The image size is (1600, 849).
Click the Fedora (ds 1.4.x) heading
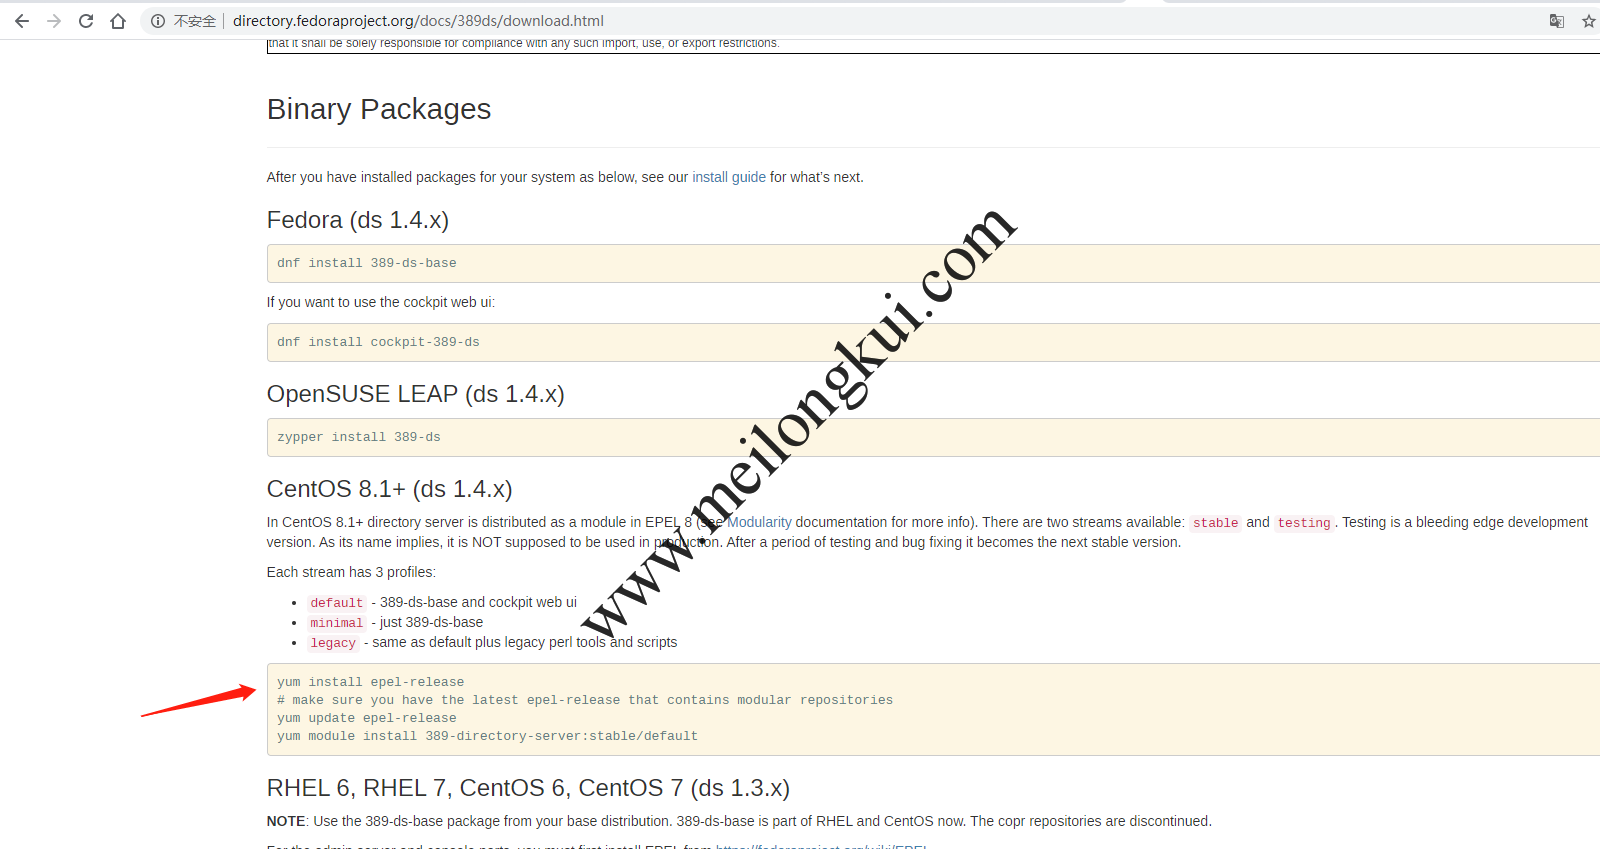click(358, 220)
